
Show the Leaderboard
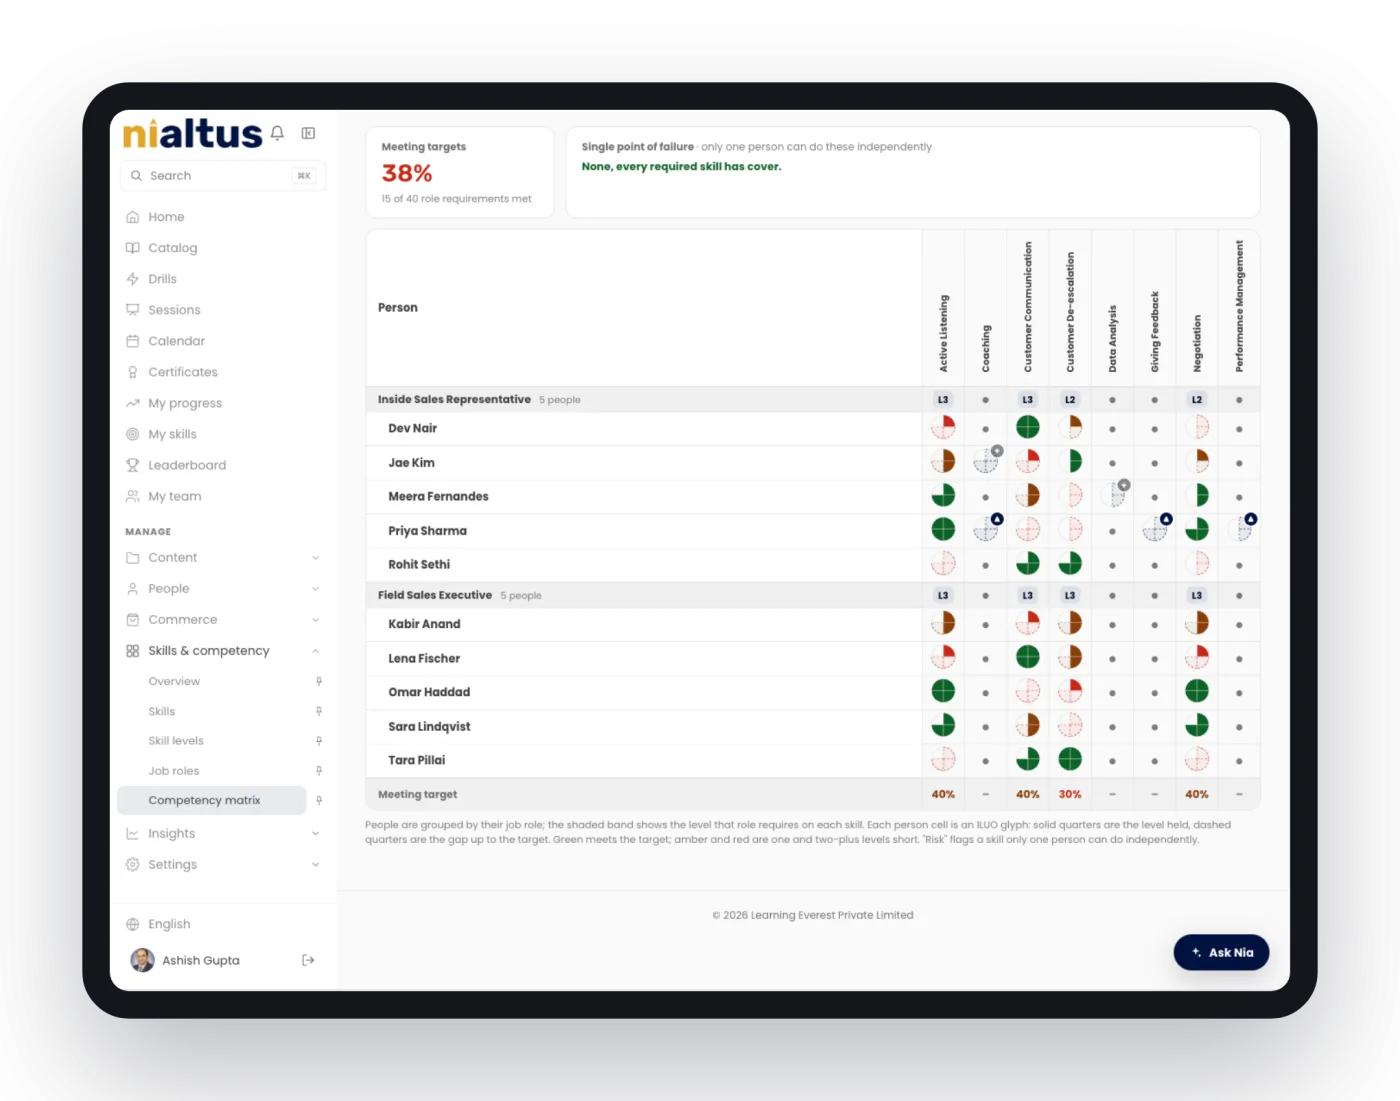tap(187, 465)
